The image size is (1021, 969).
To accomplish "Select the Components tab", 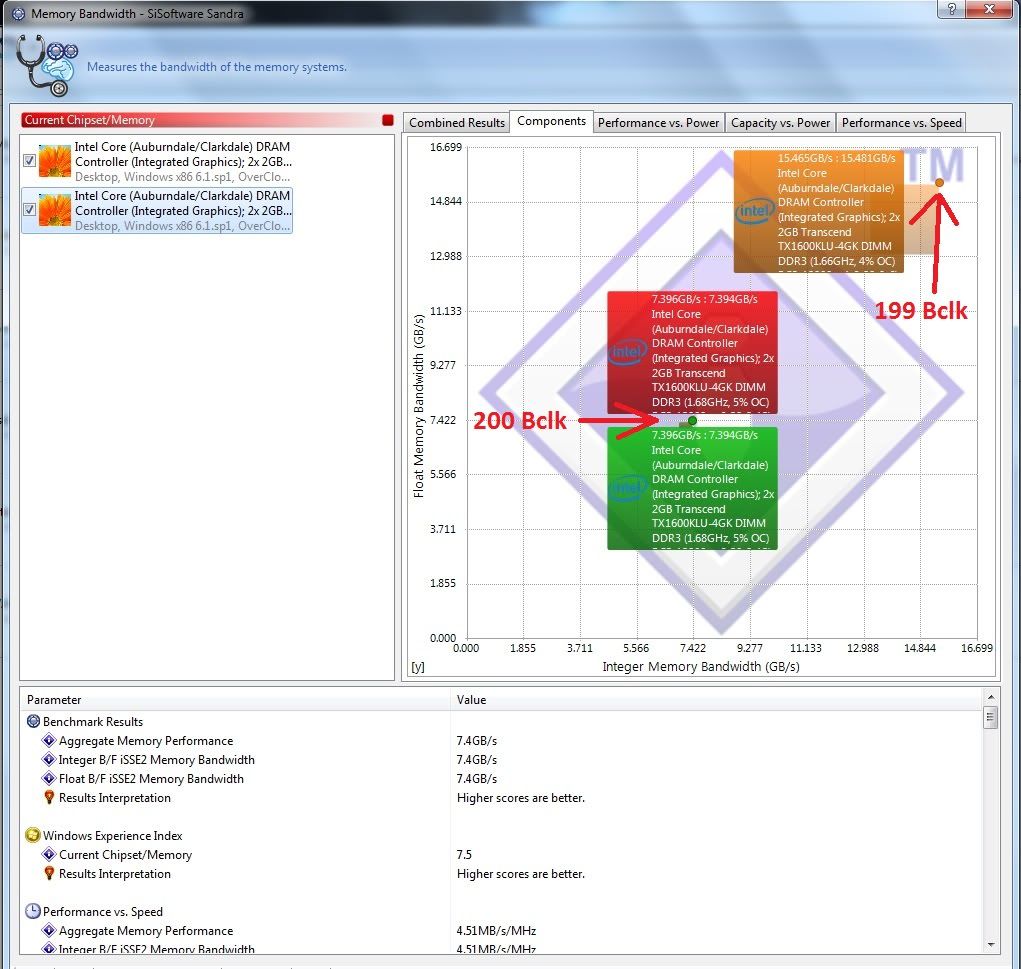I will (x=551, y=121).
